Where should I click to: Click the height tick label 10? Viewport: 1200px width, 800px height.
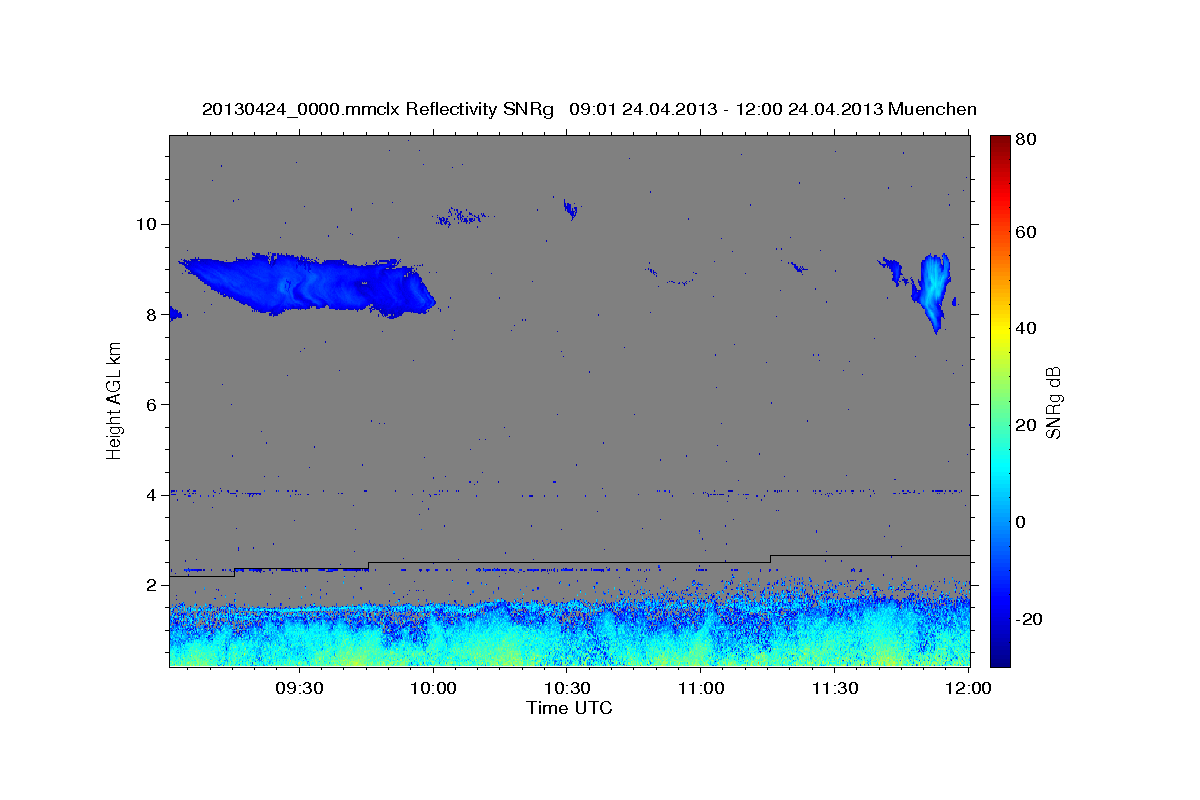148,224
